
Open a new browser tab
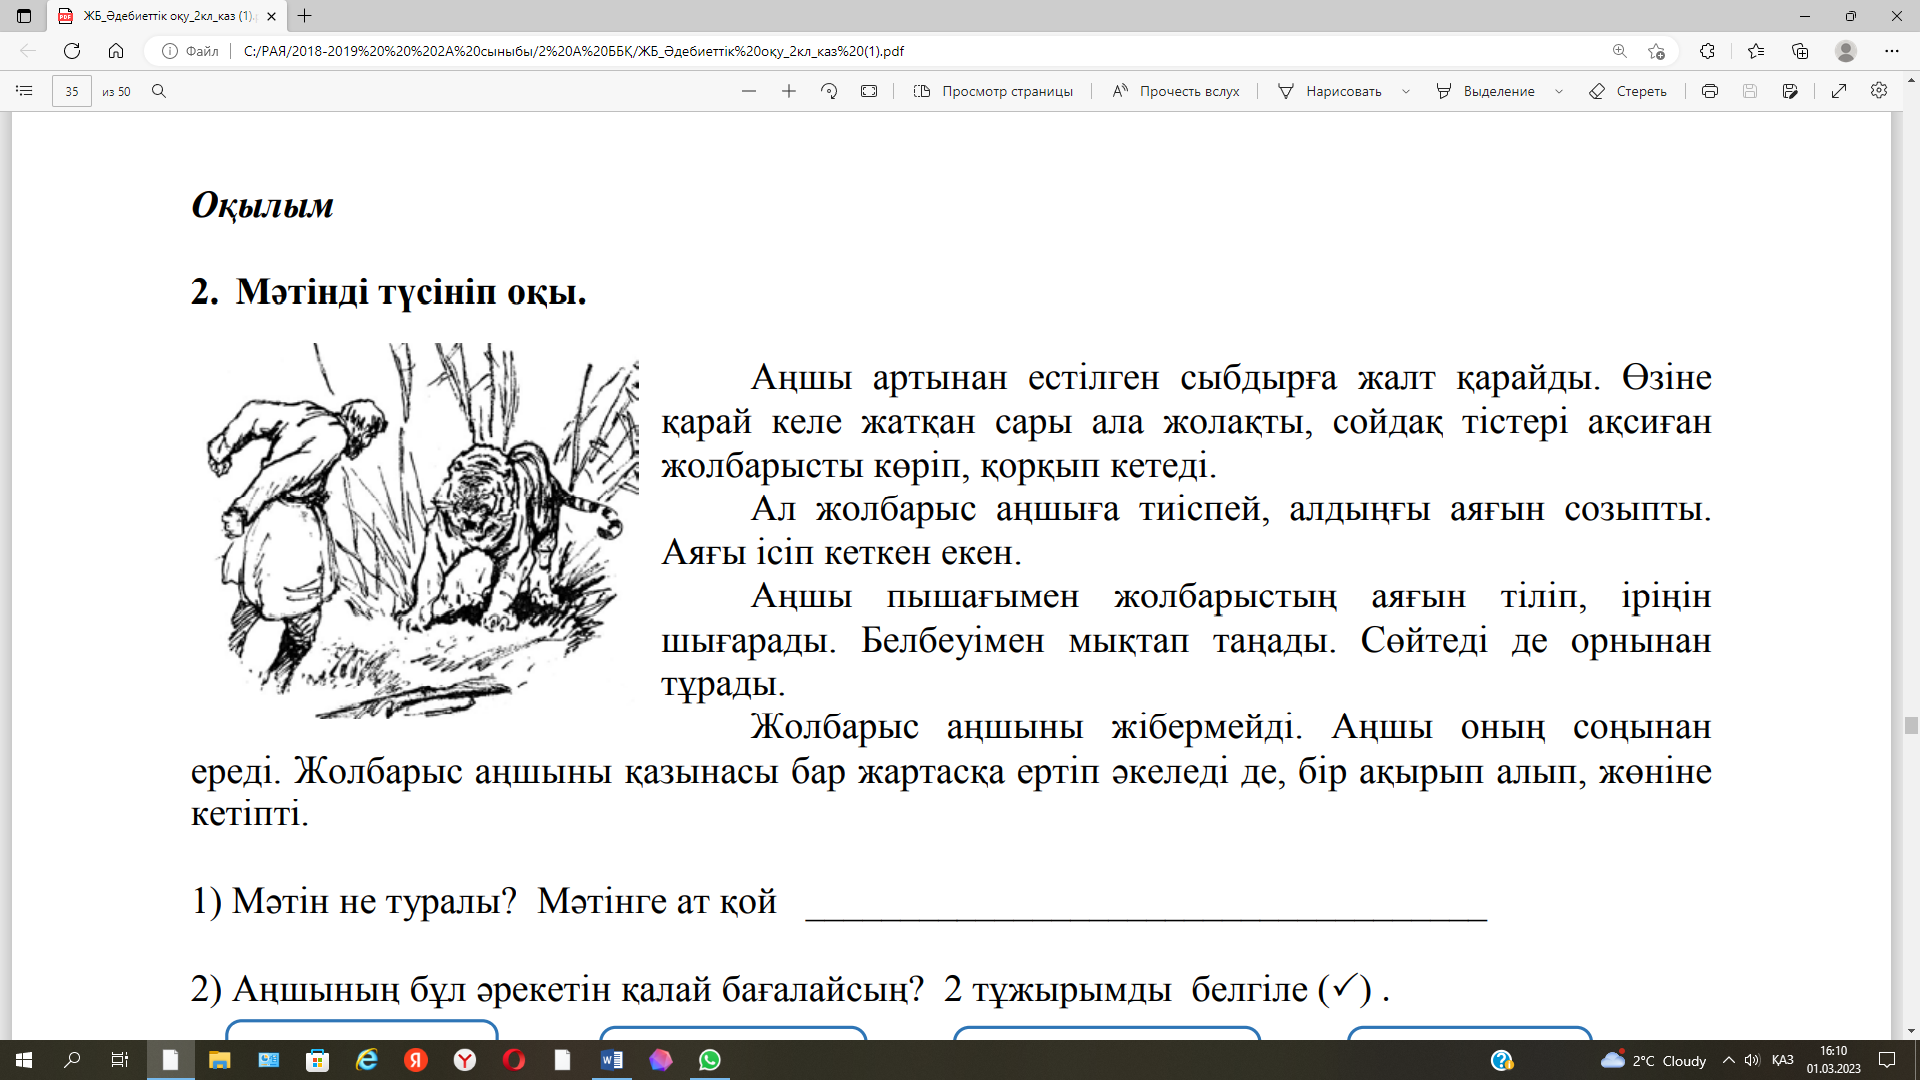pos(305,16)
